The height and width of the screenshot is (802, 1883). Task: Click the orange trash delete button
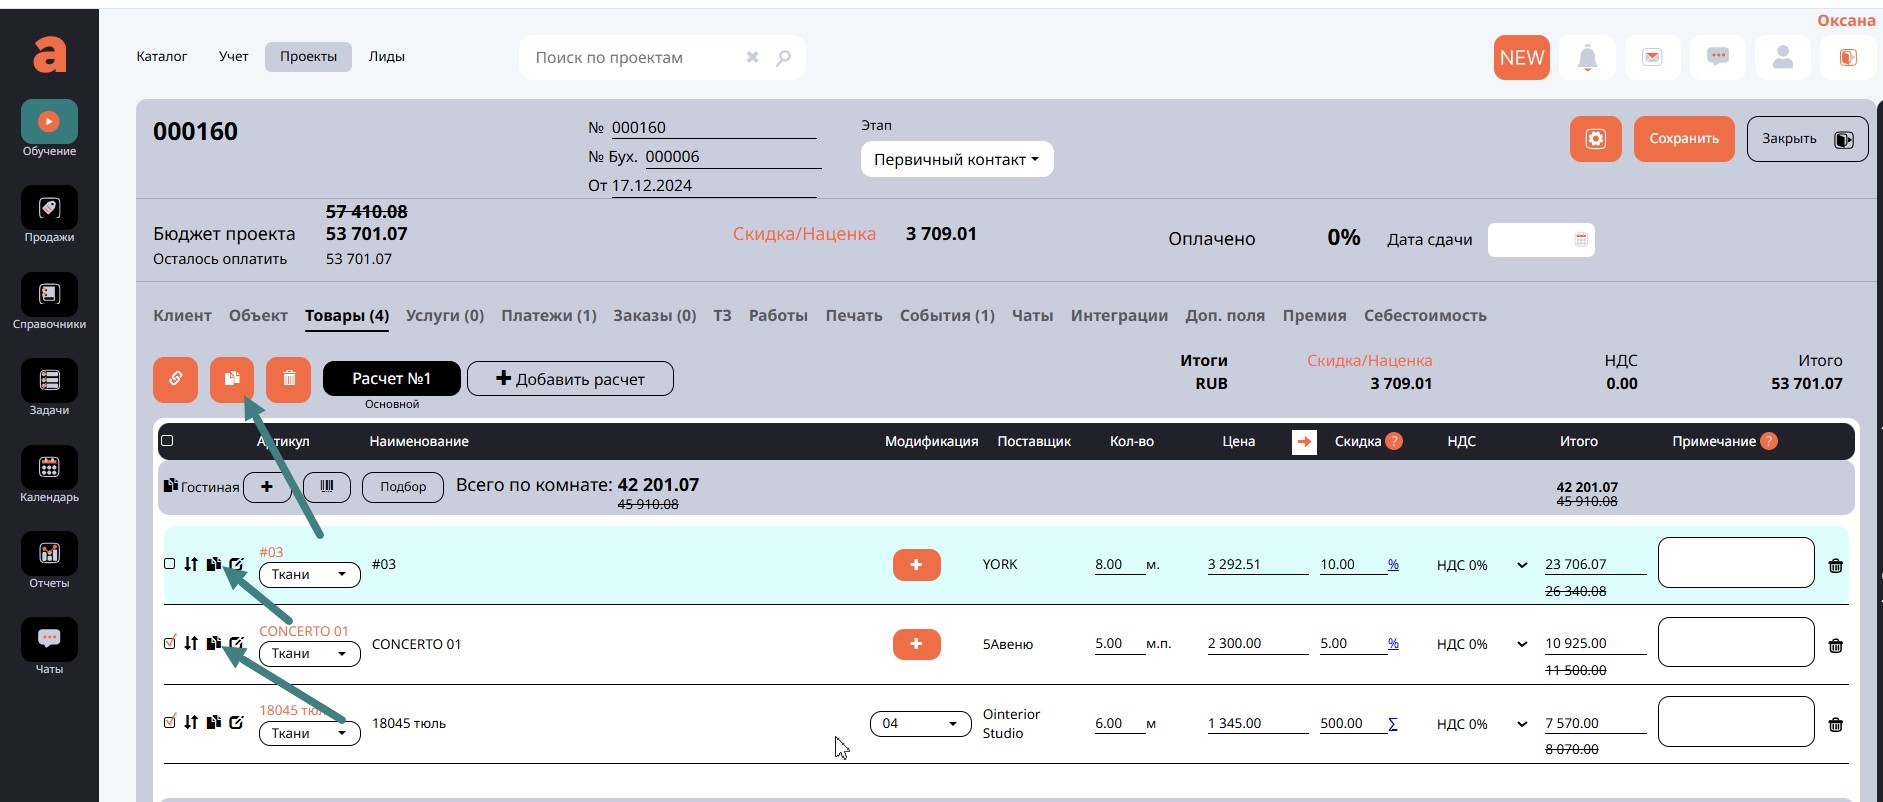click(x=289, y=379)
